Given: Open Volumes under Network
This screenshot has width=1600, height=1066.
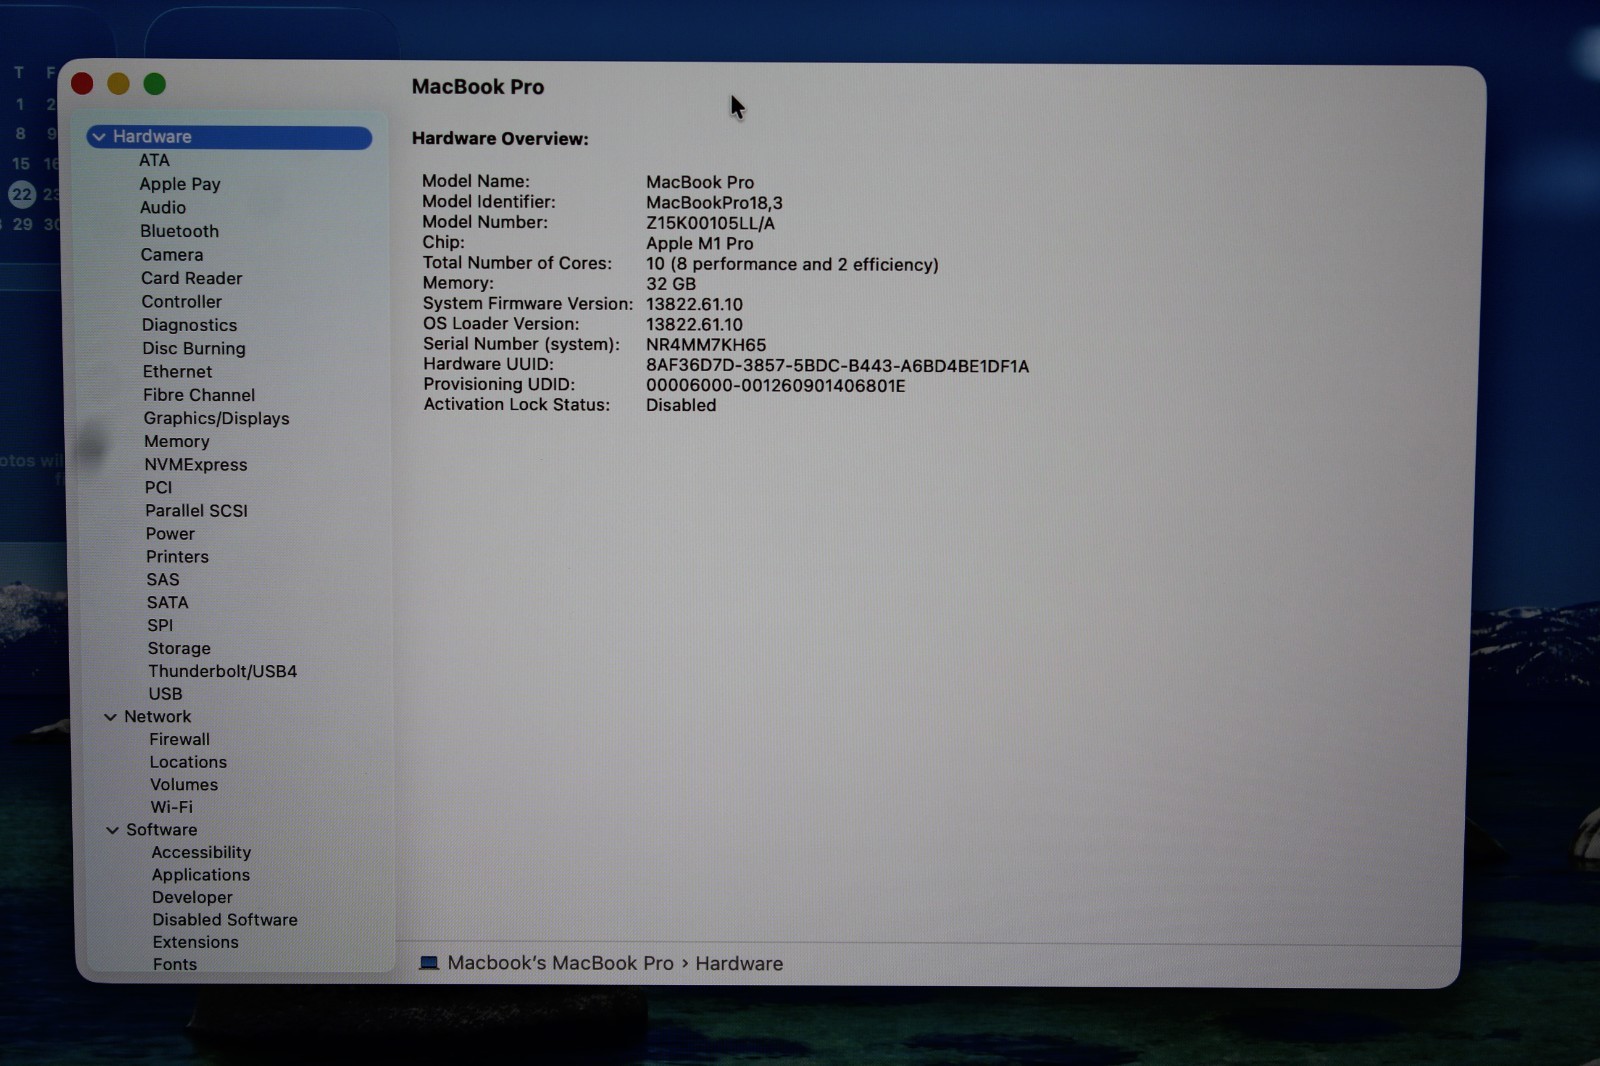Looking at the screenshot, I should (184, 785).
